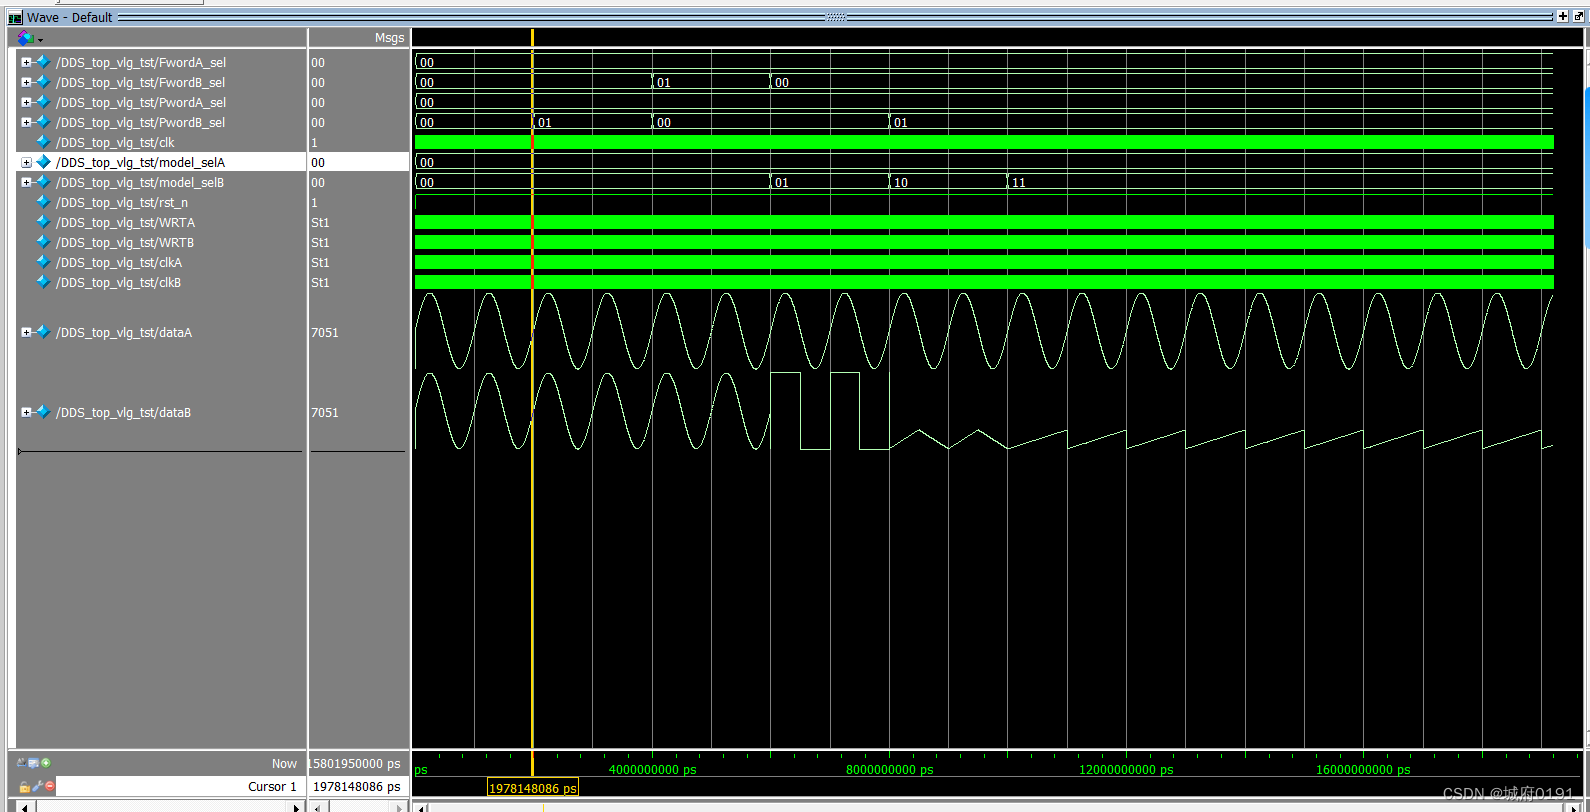Select the /DDS_top_vlg_tst/model_selB signal name
Viewport: 1590px width, 812px height.
[140, 182]
